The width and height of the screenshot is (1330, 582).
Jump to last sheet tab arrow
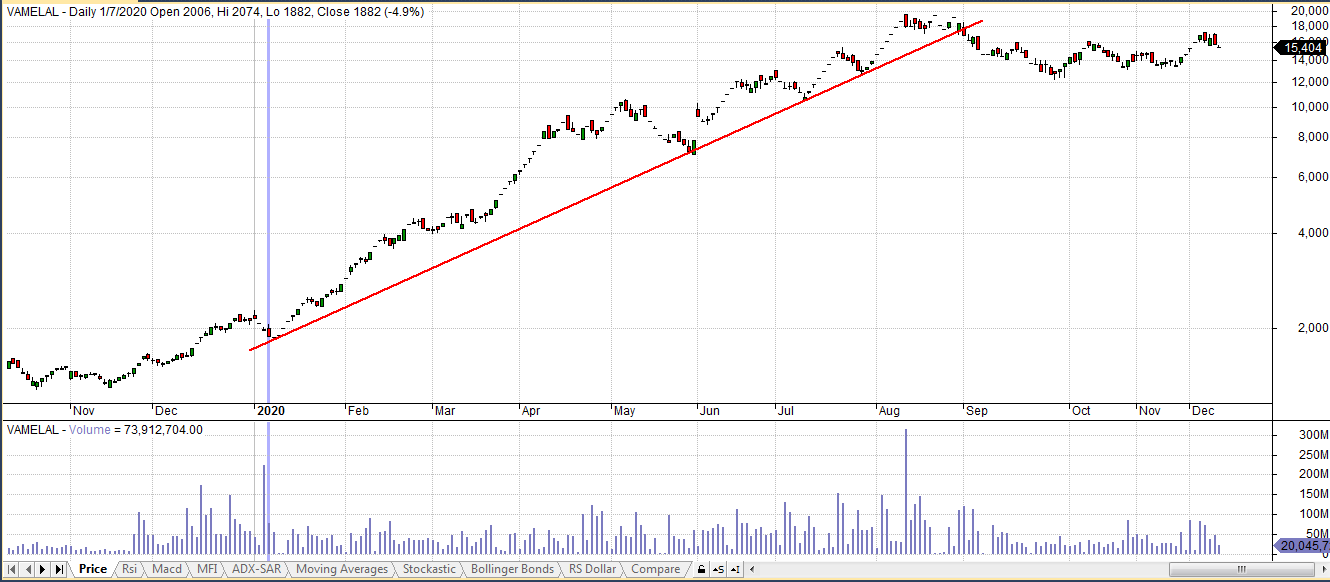[59, 569]
